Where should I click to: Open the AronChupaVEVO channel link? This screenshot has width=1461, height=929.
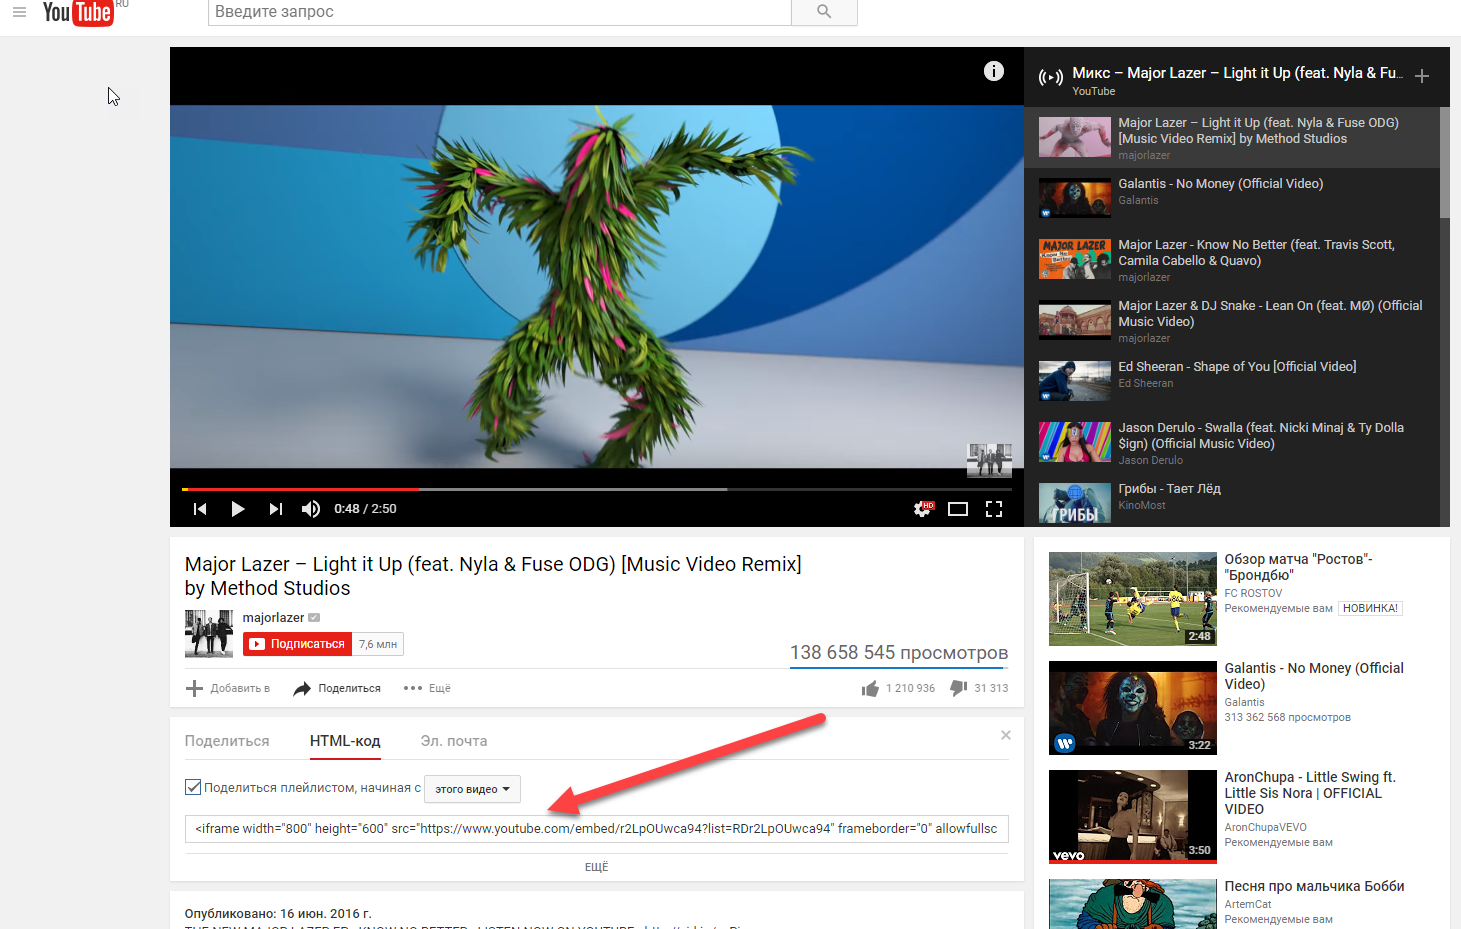click(x=1265, y=827)
